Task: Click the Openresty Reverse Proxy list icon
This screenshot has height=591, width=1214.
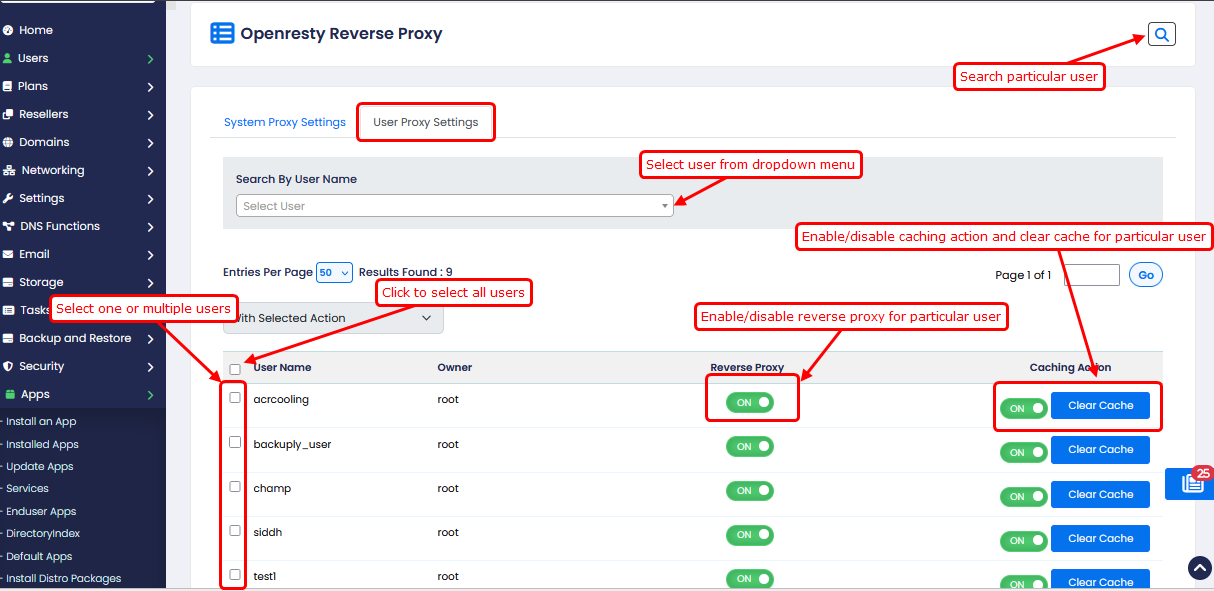Action: pos(222,33)
